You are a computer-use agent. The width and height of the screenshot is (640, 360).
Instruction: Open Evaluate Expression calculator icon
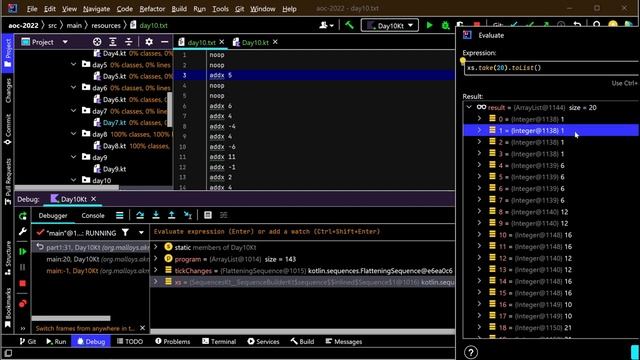pyautogui.click(x=208, y=215)
